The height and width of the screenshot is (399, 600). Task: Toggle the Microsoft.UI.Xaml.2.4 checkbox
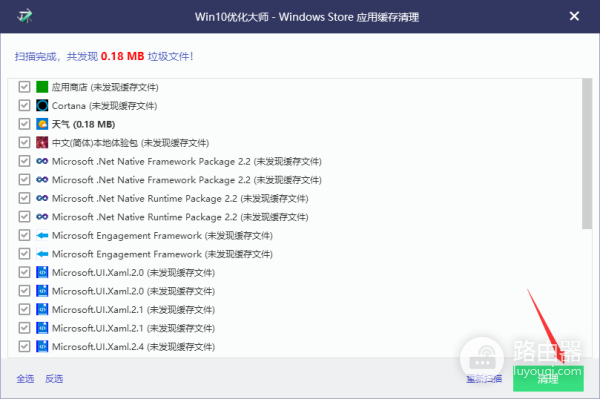coord(24,346)
